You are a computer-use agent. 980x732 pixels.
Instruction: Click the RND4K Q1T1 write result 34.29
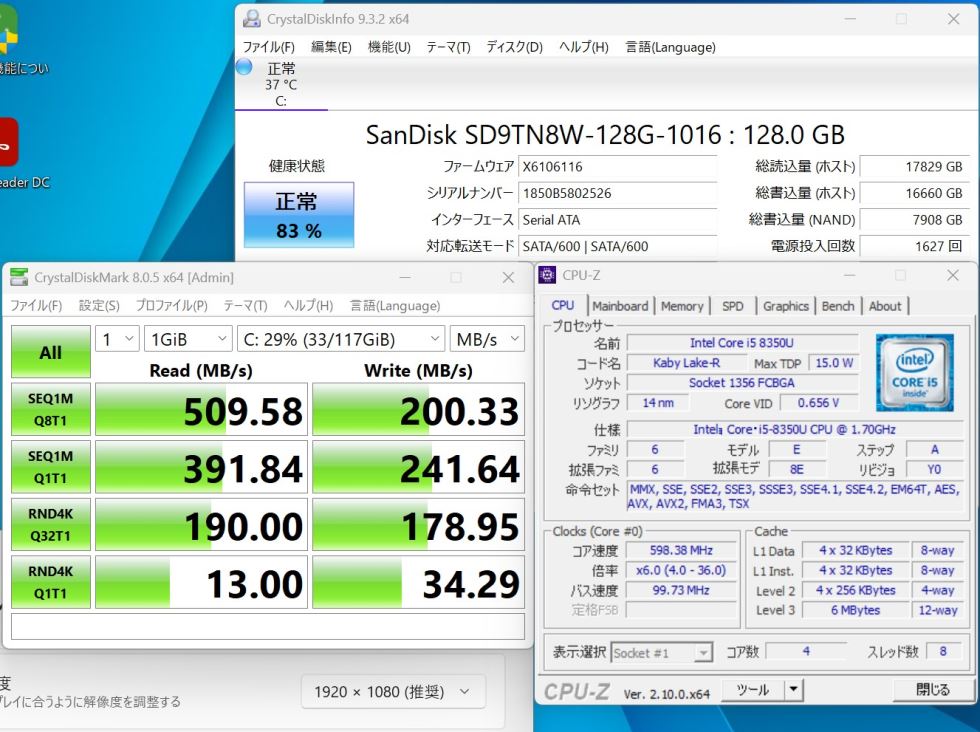pos(418,583)
